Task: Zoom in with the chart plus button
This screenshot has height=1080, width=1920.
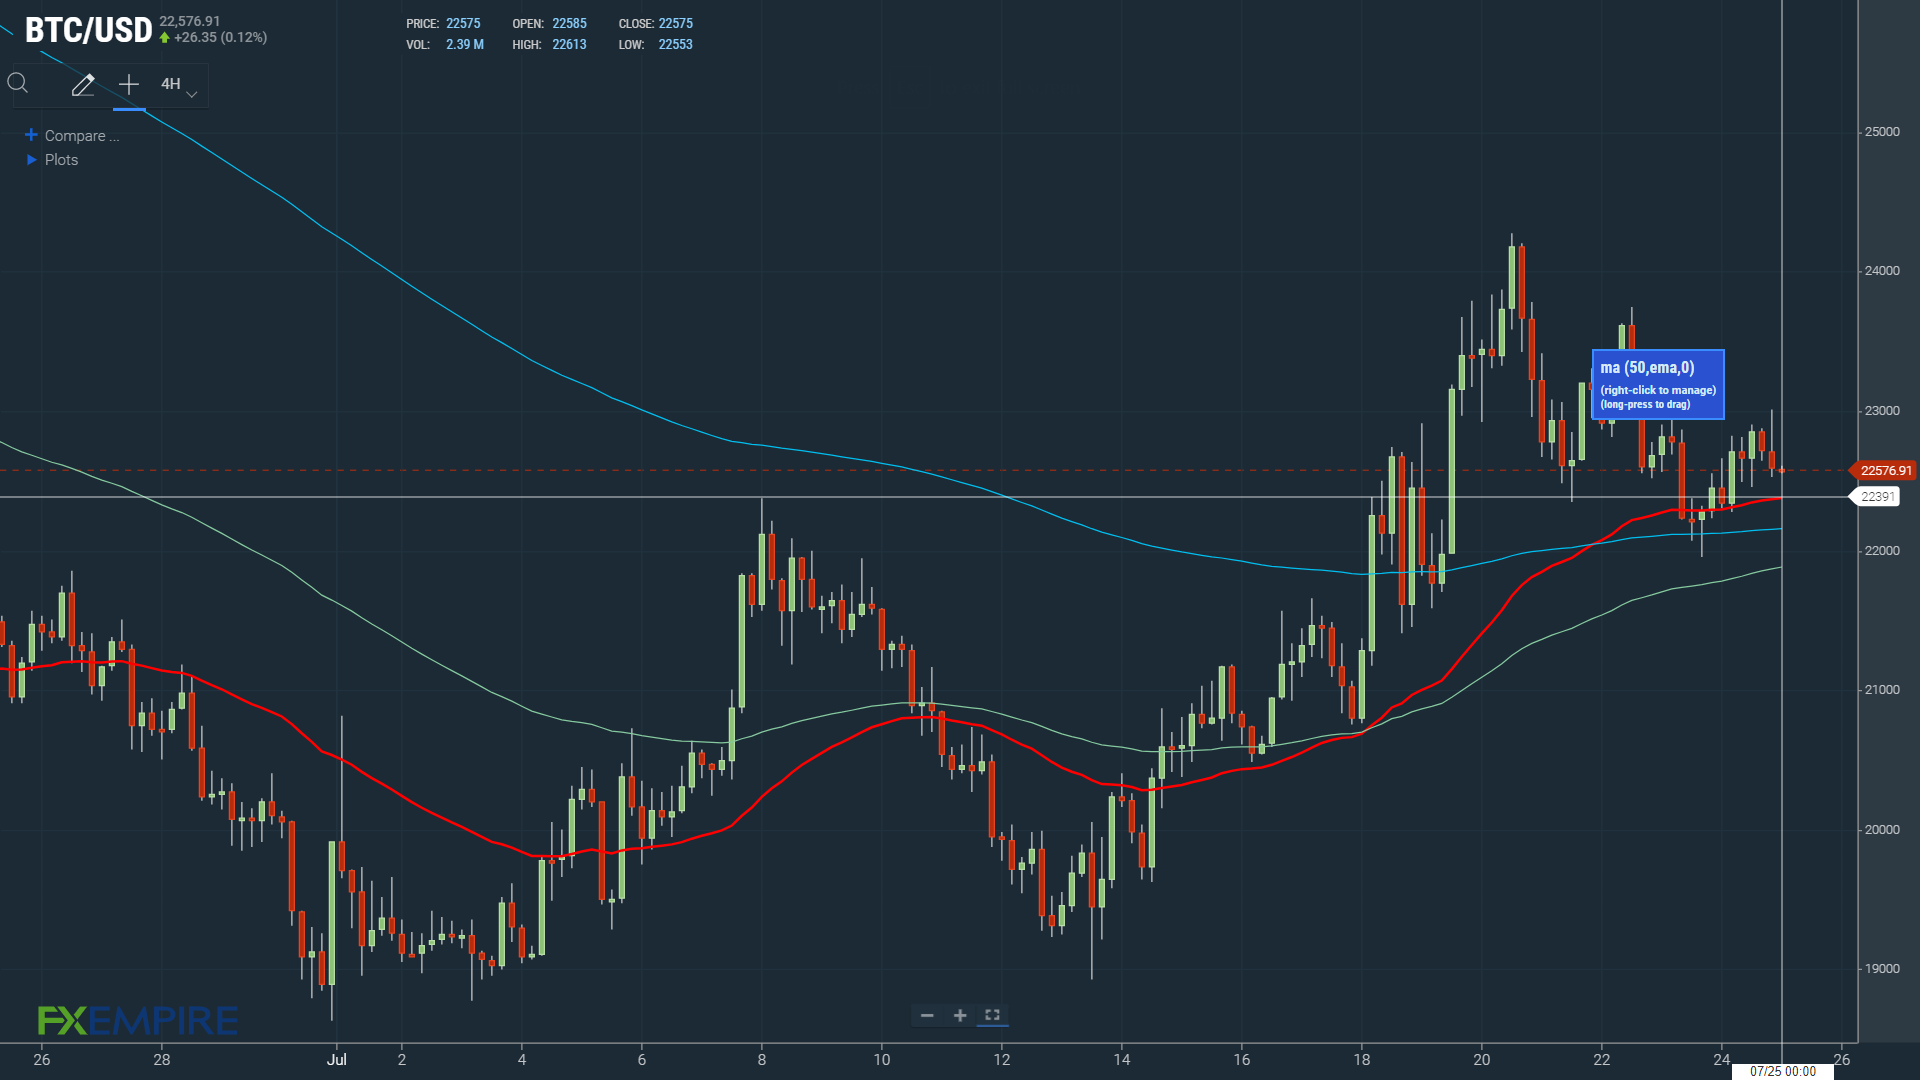Action: click(960, 1015)
